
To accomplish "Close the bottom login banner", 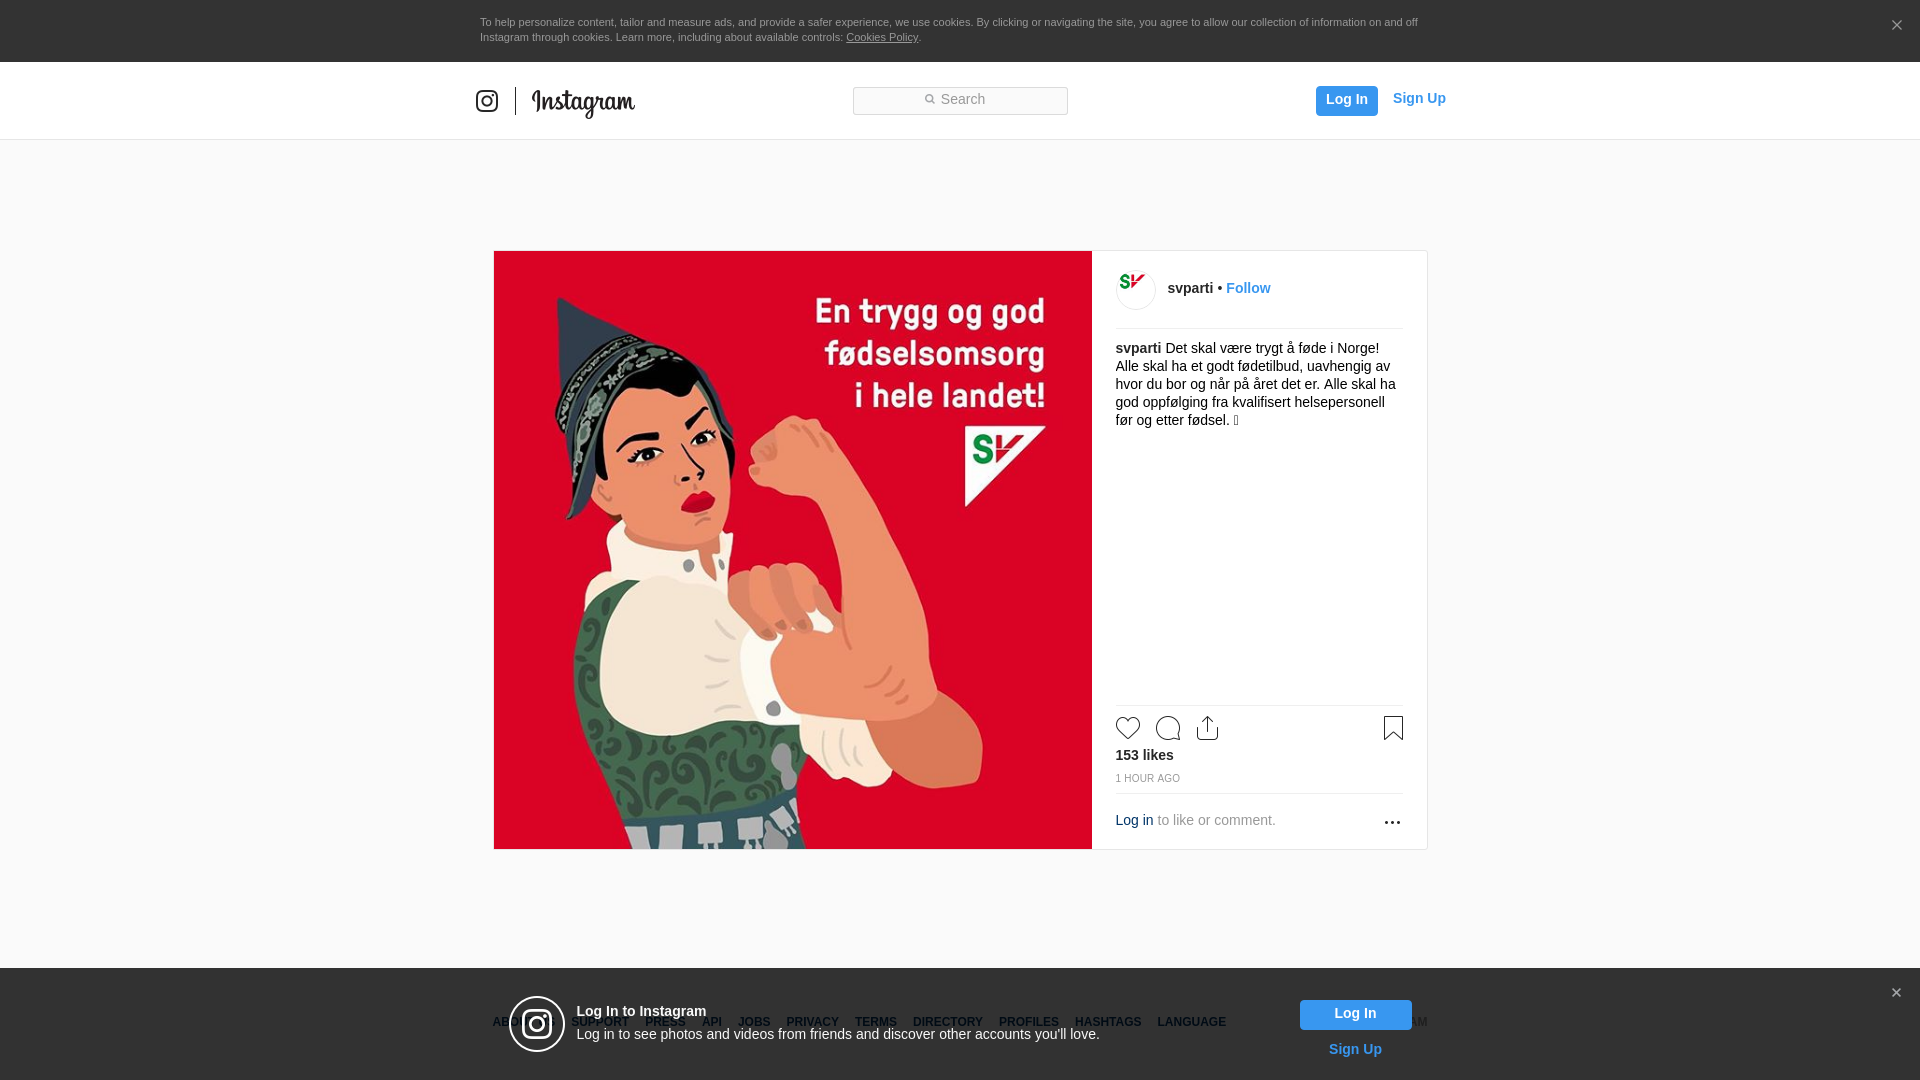I will [x=1896, y=993].
